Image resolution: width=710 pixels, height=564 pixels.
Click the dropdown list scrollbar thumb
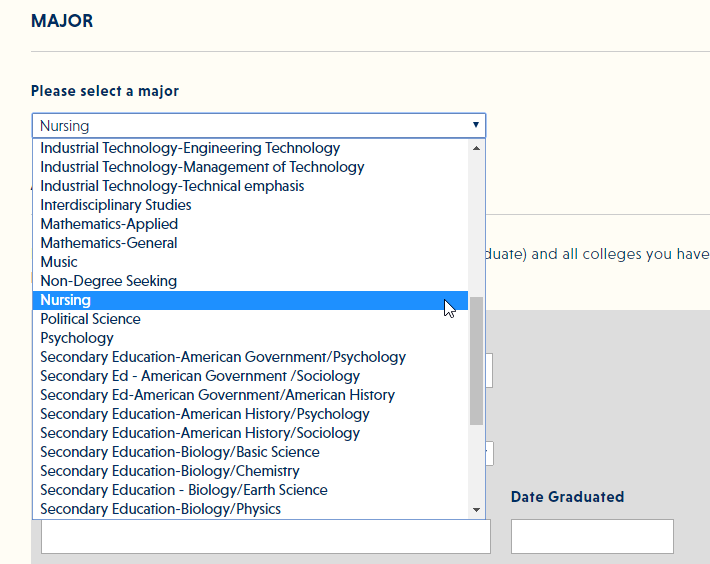(476, 360)
